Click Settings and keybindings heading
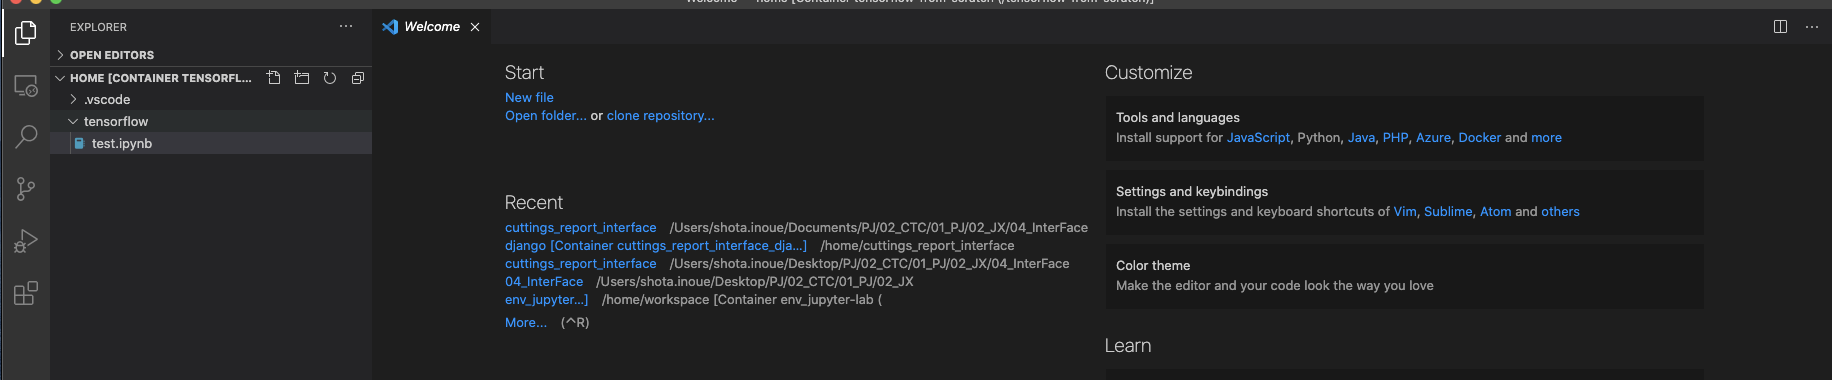 (x=1192, y=192)
